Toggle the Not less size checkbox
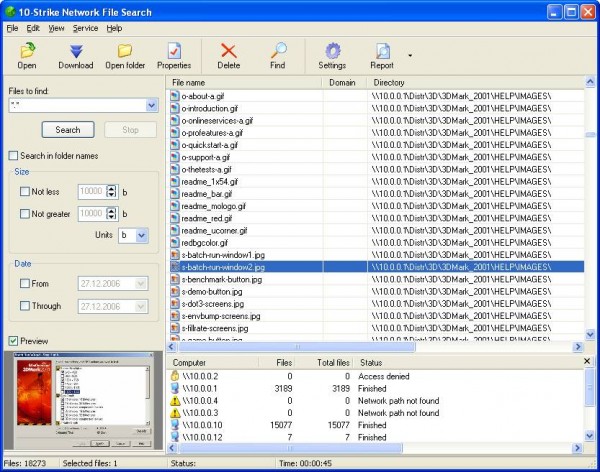Screen dimensions: 600x472 (26, 191)
